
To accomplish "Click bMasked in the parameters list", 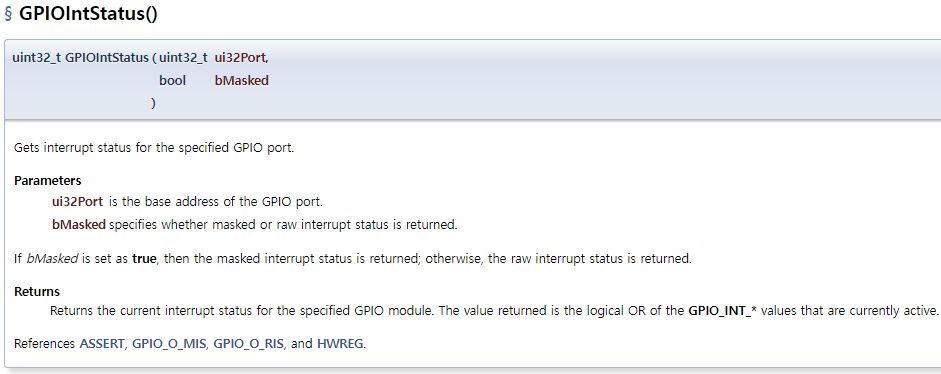I will coord(79,226).
